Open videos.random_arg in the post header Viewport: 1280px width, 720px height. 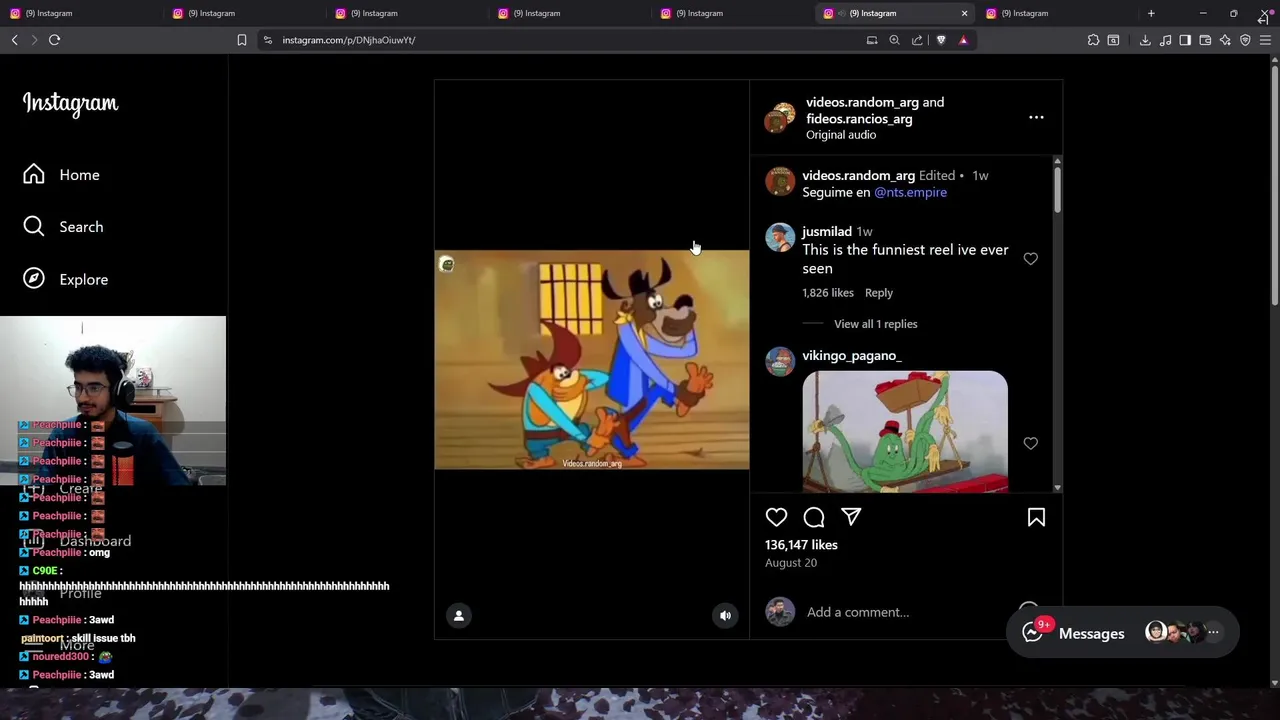tap(862, 102)
